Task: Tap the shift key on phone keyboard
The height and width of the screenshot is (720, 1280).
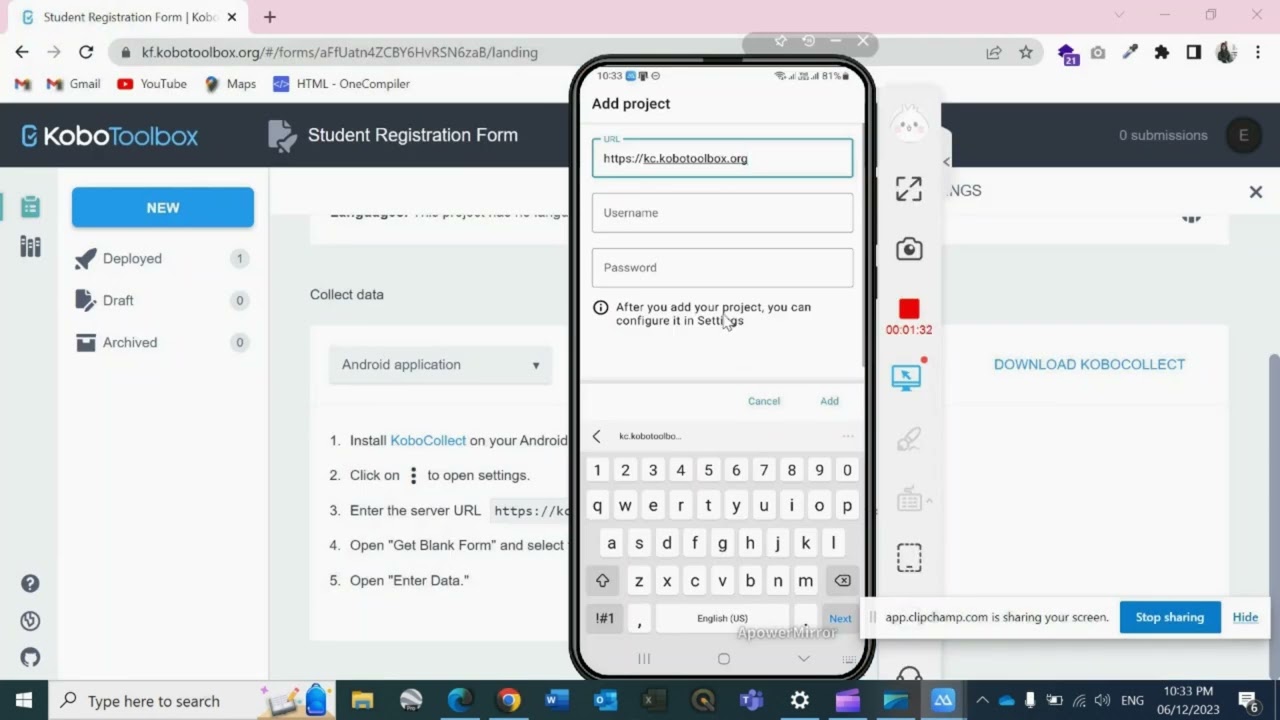Action: (x=602, y=581)
